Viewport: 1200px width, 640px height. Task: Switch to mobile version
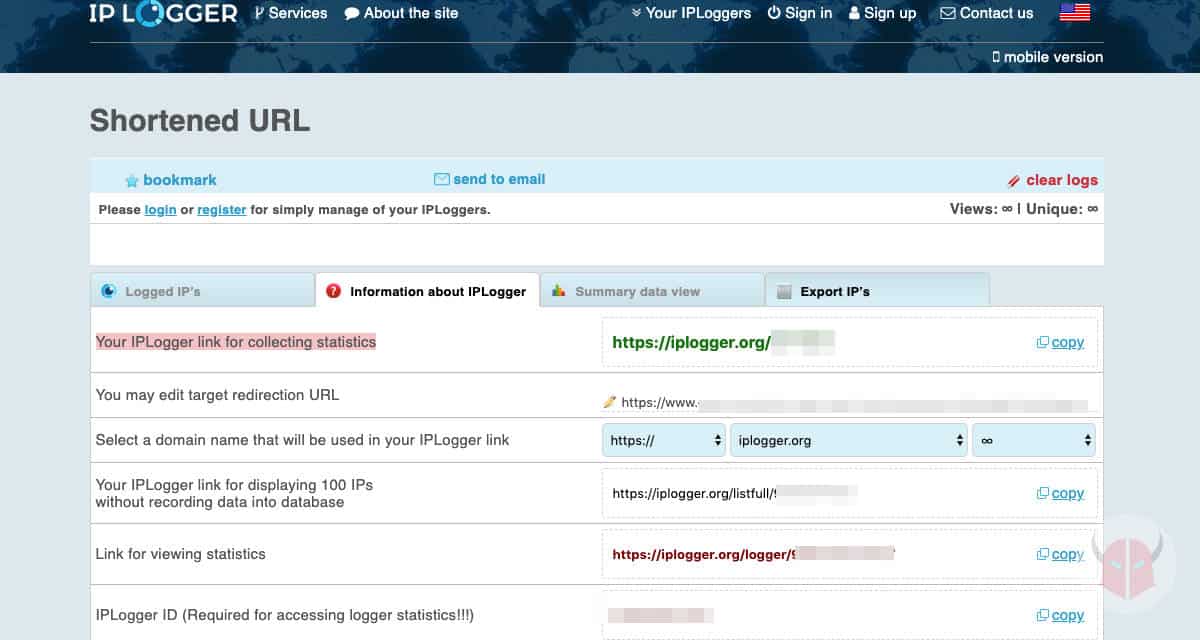coord(1048,57)
